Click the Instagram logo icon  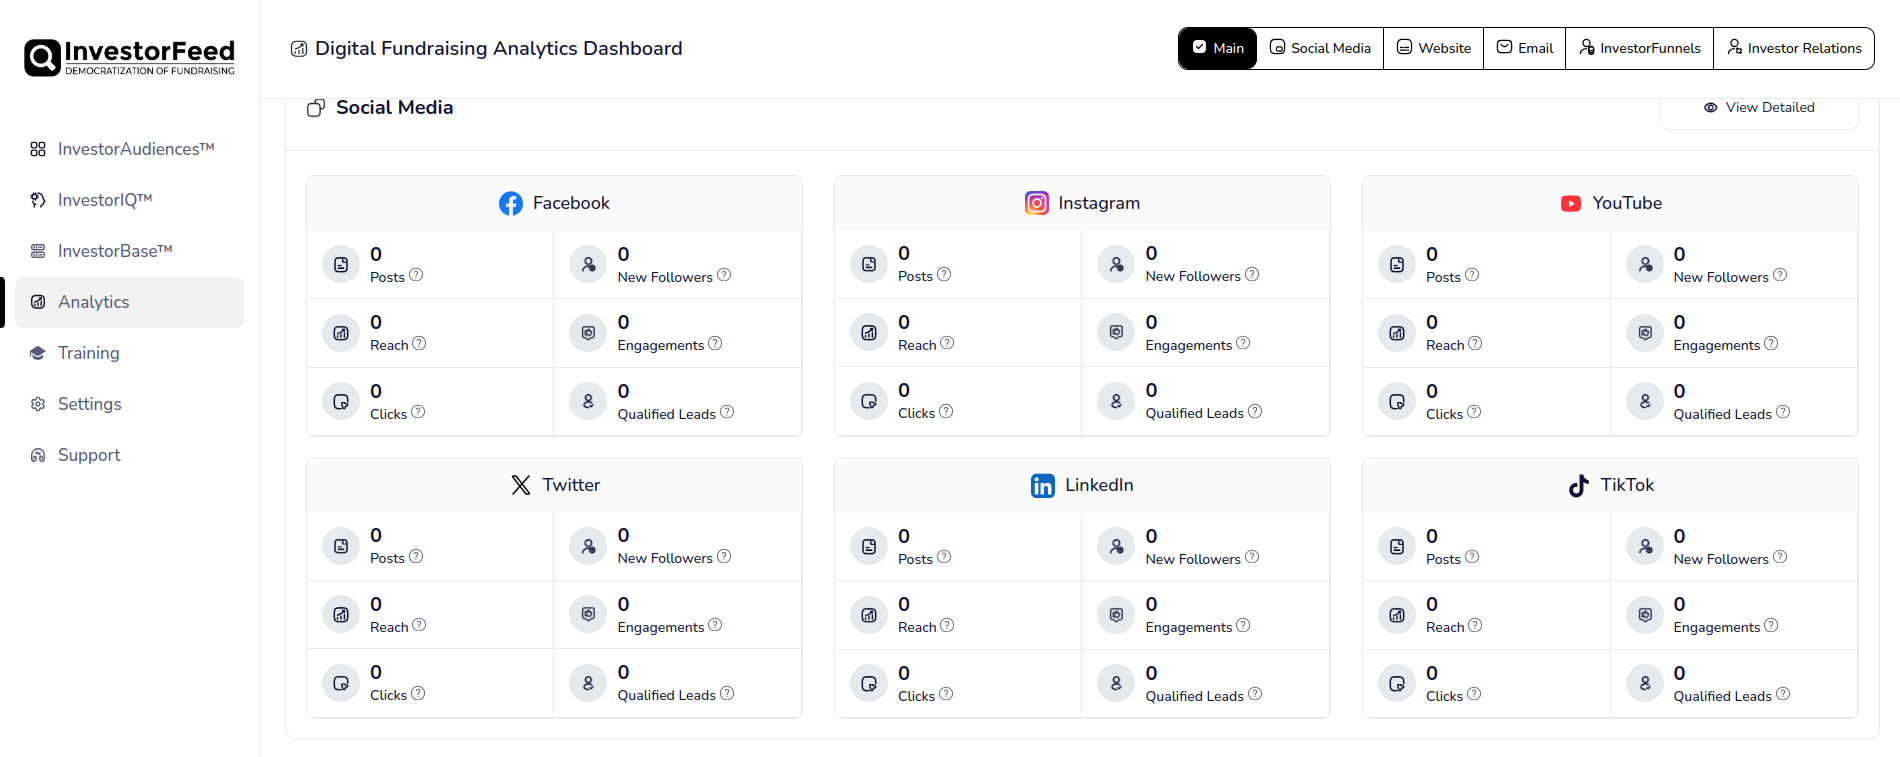[x=1037, y=203]
